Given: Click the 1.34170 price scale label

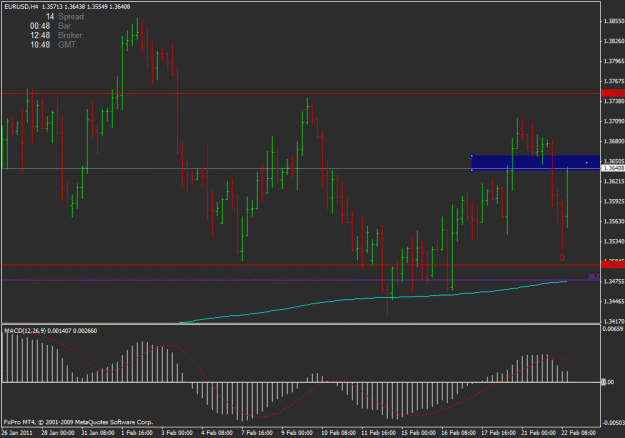Looking at the screenshot, I should pyautogui.click(x=614, y=321).
